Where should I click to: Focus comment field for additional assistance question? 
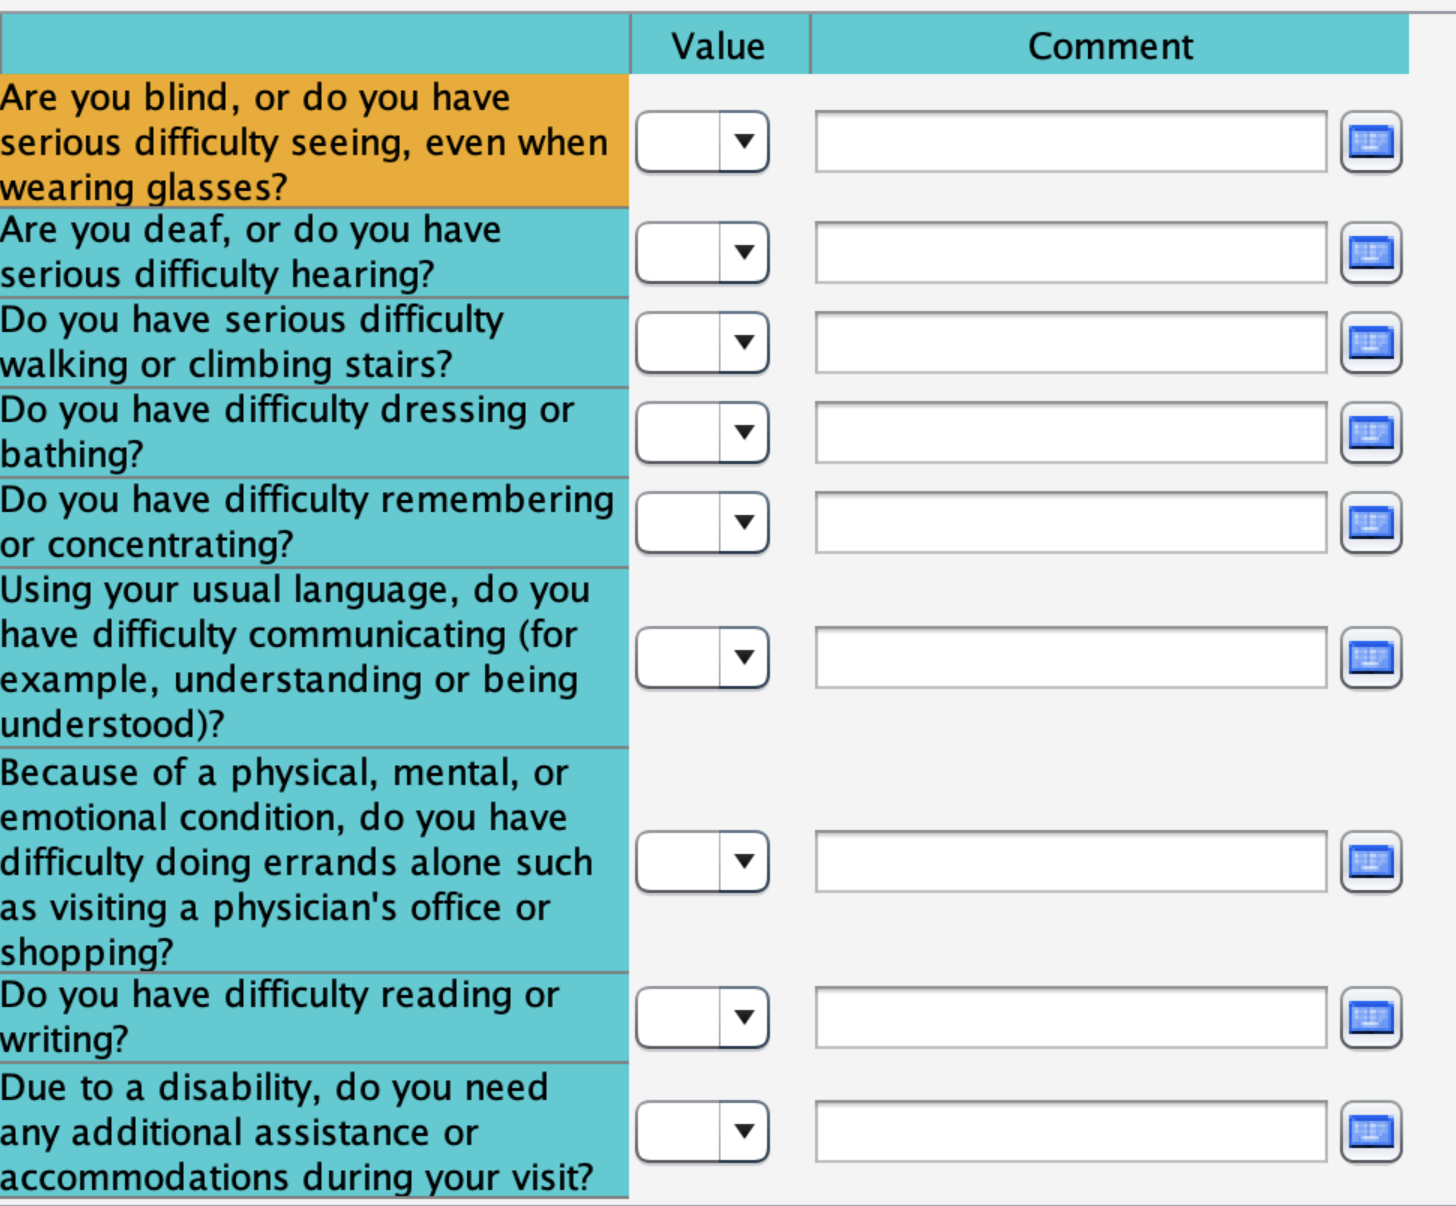click(x=1071, y=1132)
